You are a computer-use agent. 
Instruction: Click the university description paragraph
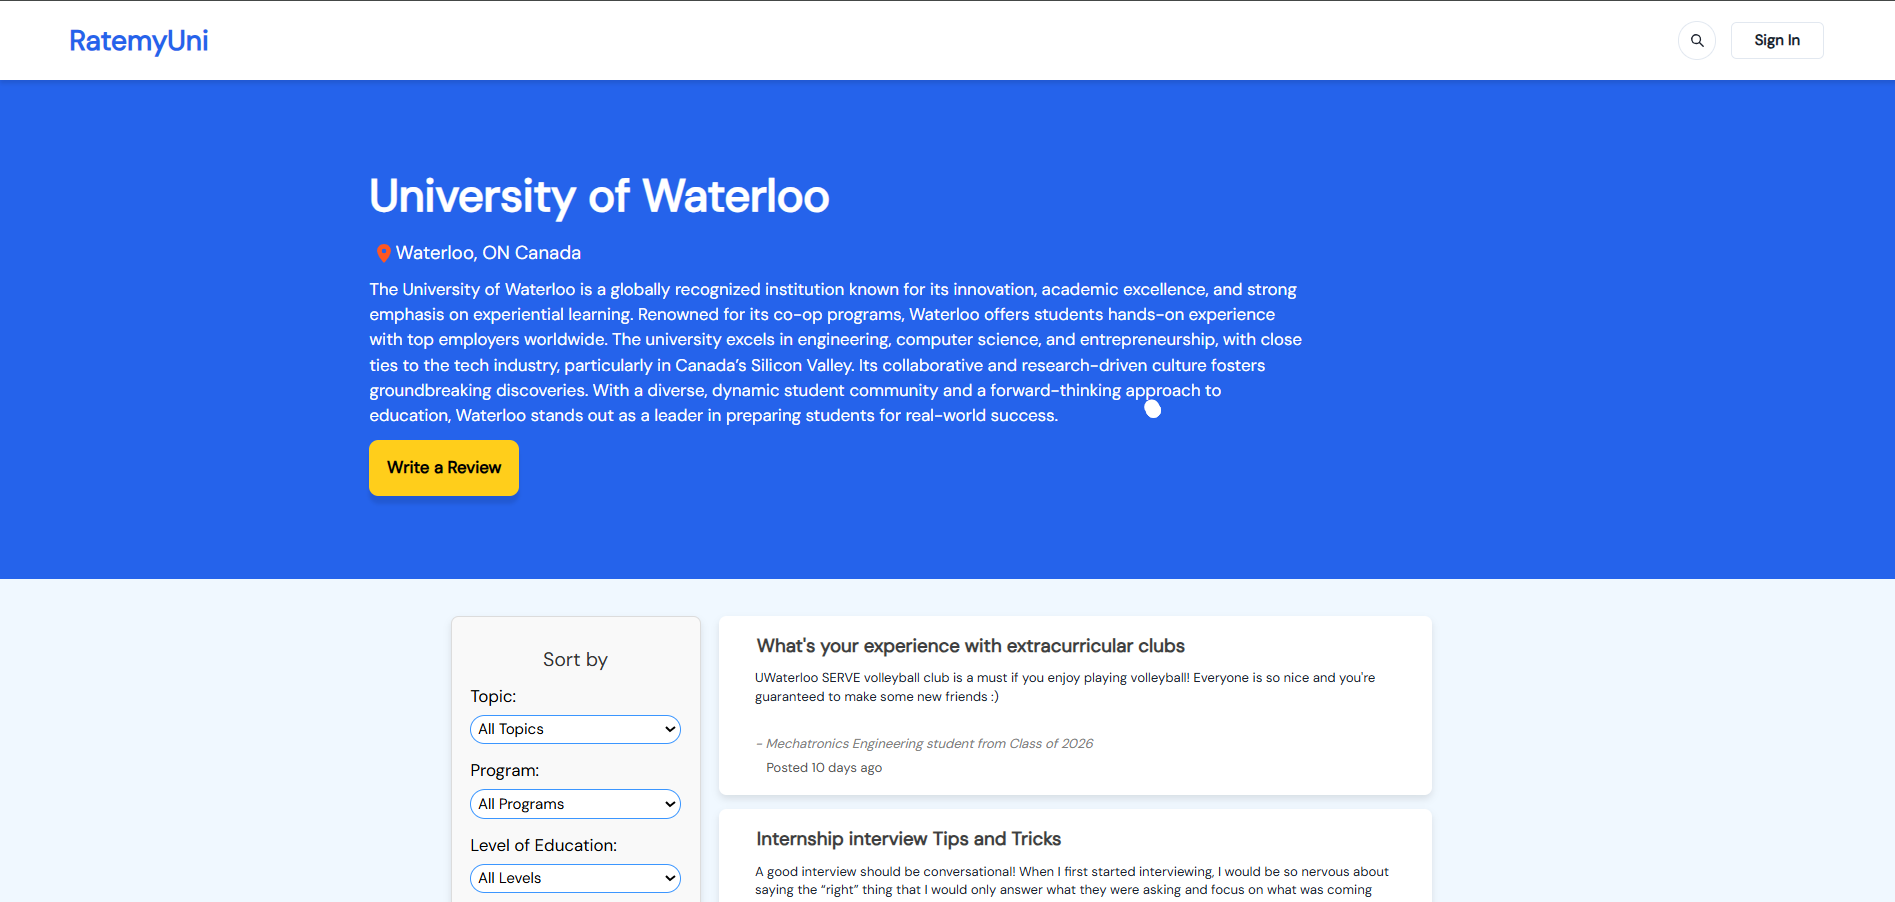coord(835,352)
